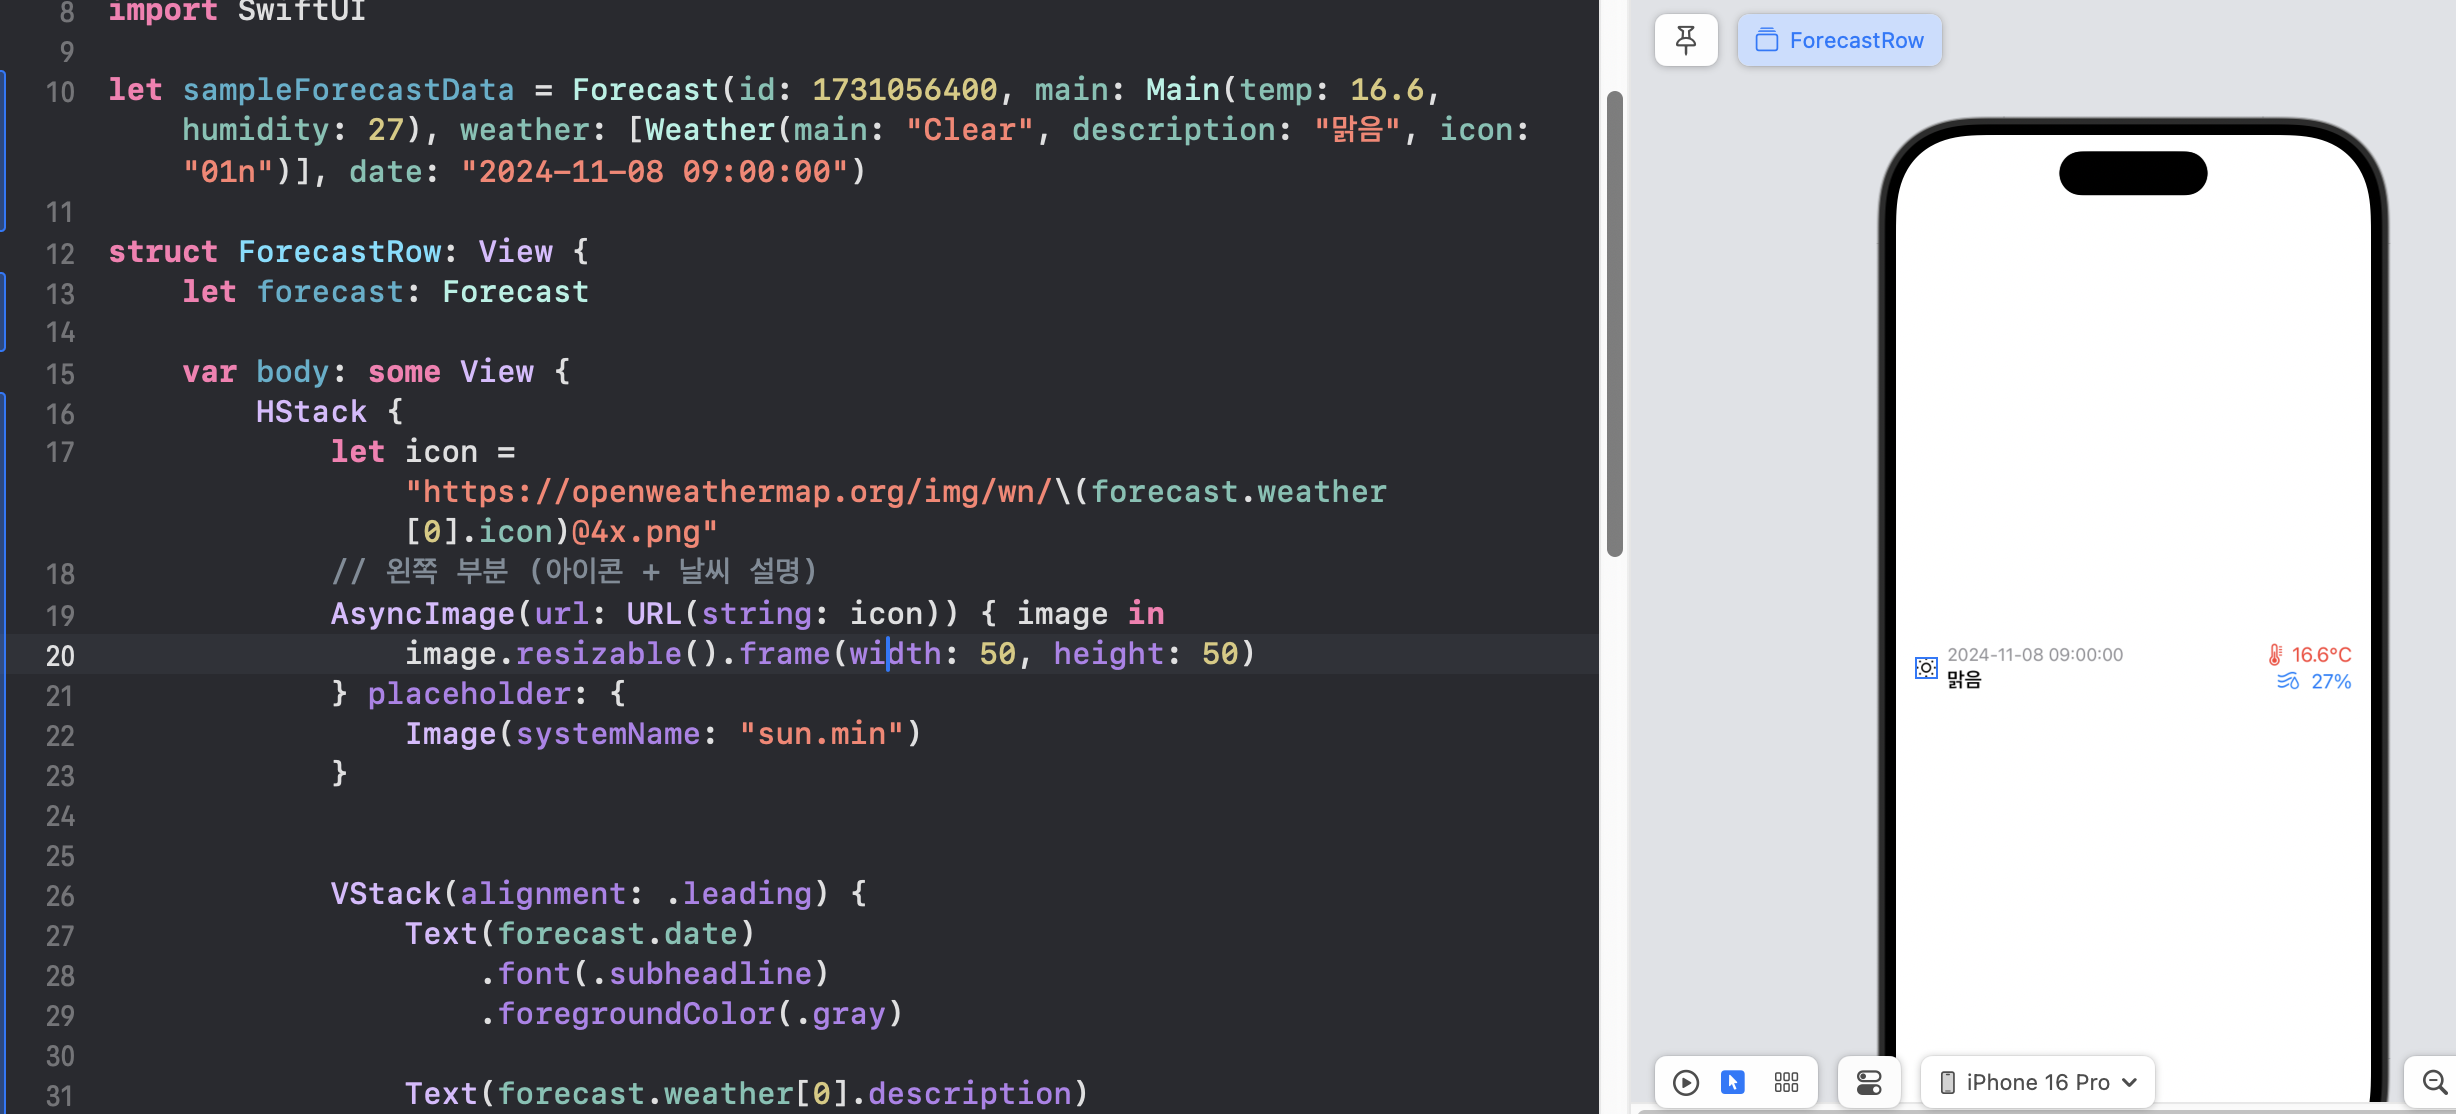
Task: Select the 16.6°C text in preview
Action: pos(2322,655)
